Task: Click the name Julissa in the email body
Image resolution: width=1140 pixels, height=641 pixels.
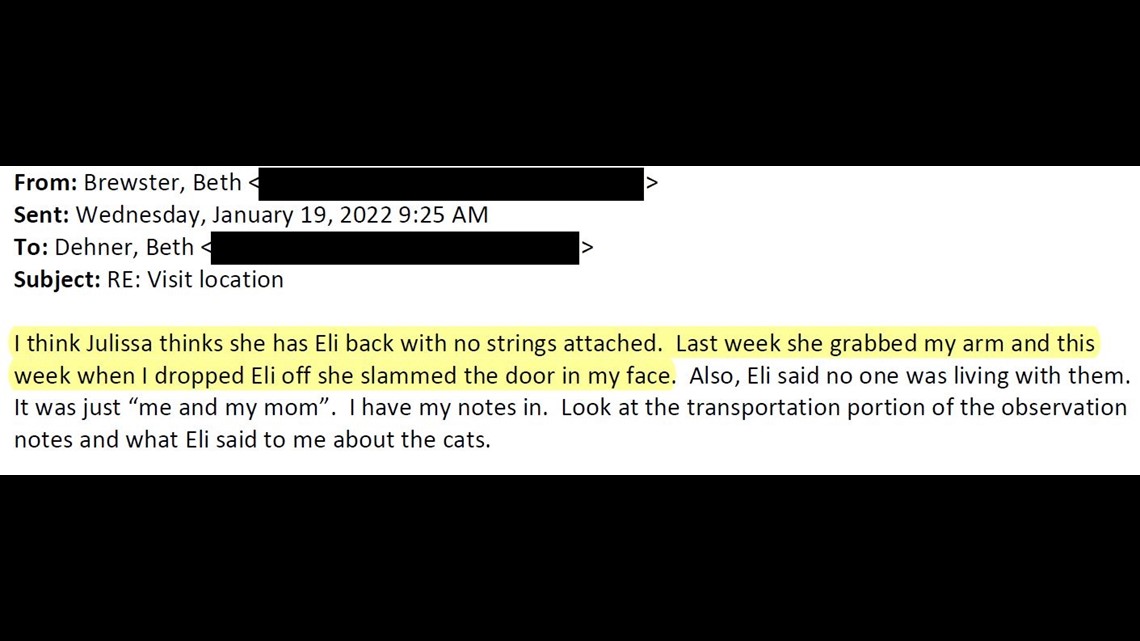Action: pos(119,343)
